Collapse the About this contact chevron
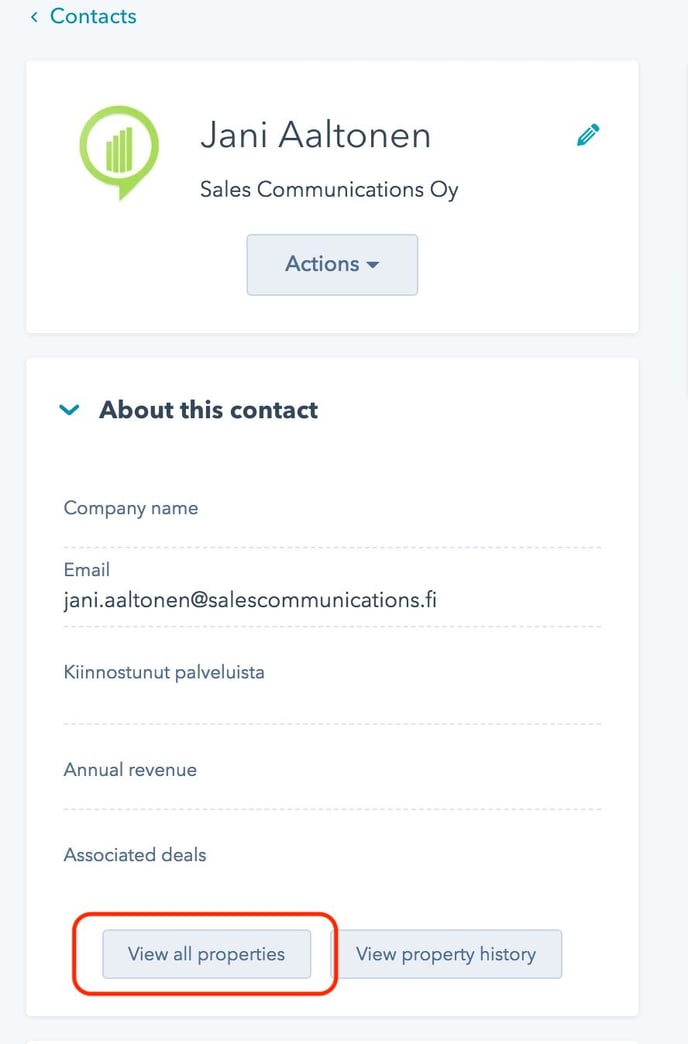 pyautogui.click(x=69, y=409)
